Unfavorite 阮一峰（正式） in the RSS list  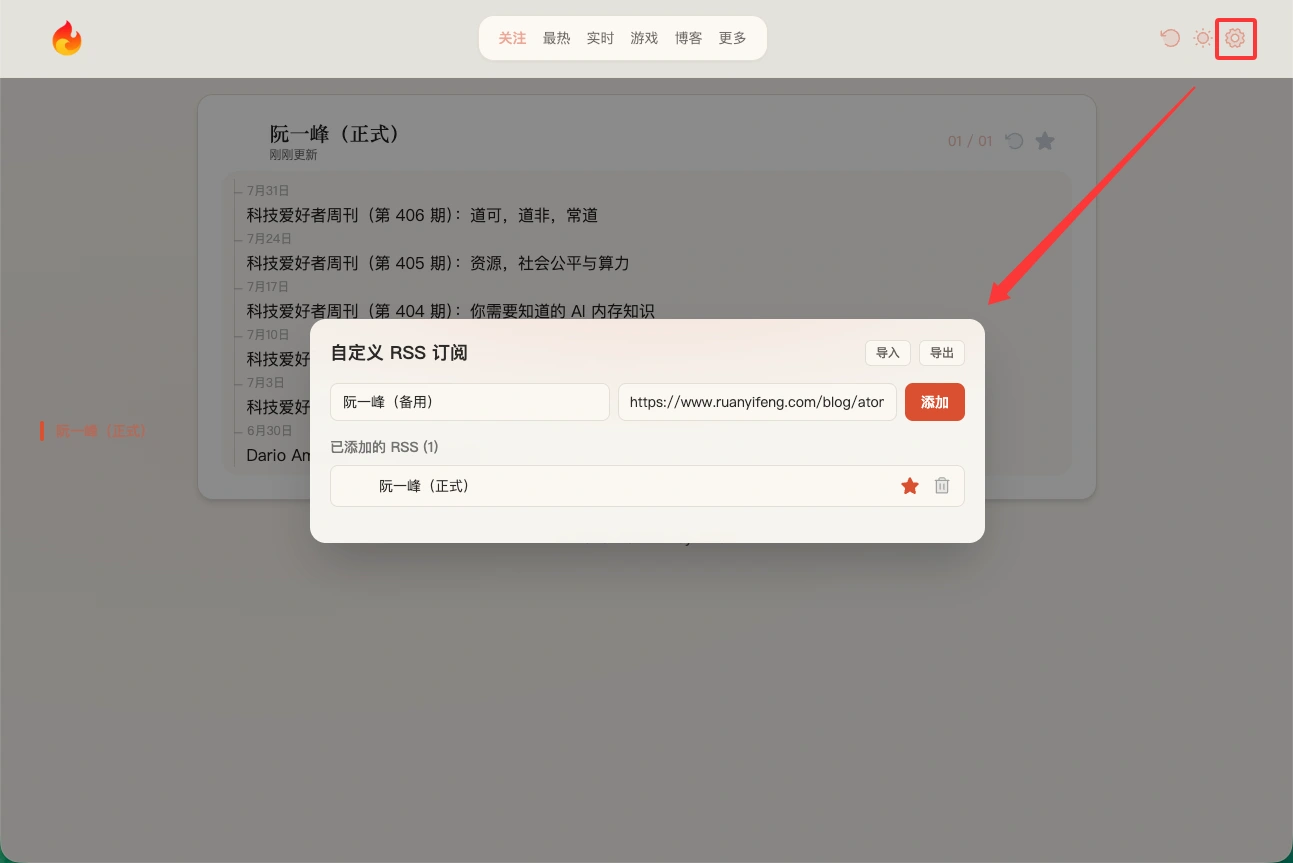(x=910, y=486)
